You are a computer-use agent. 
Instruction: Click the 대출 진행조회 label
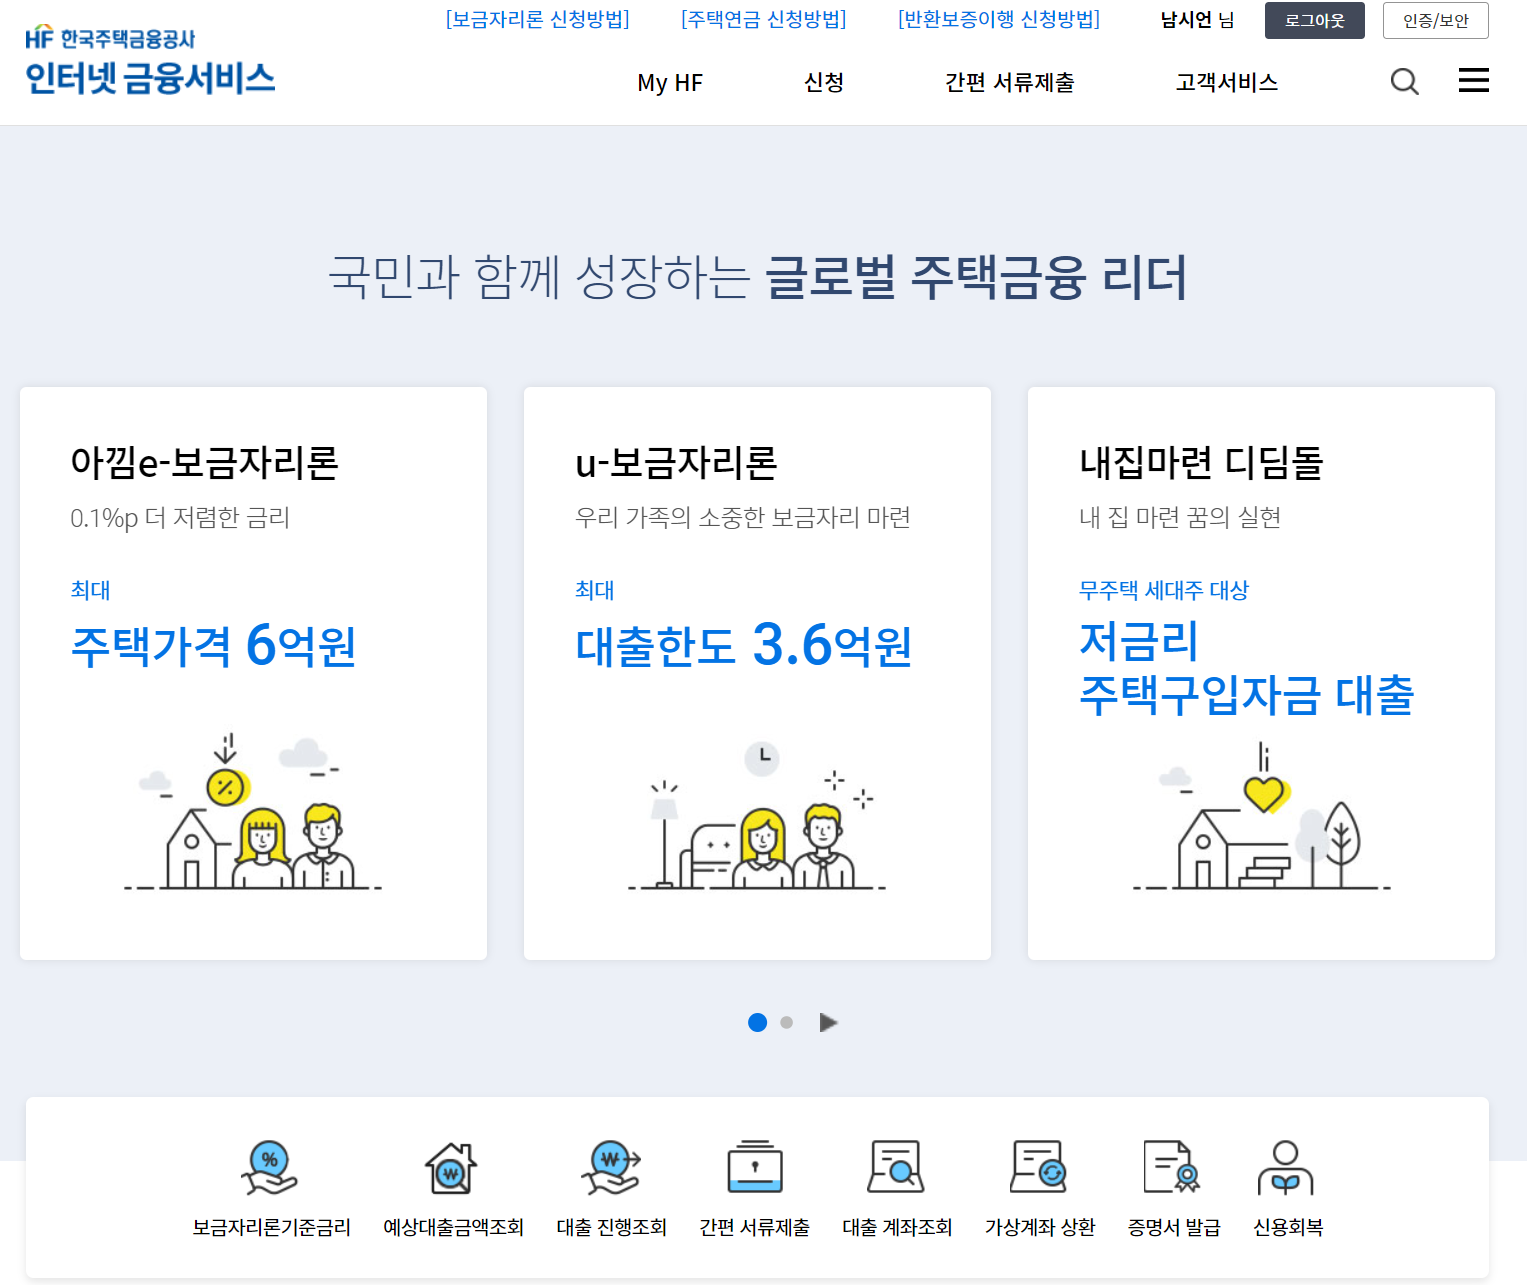tap(612, 1227)
